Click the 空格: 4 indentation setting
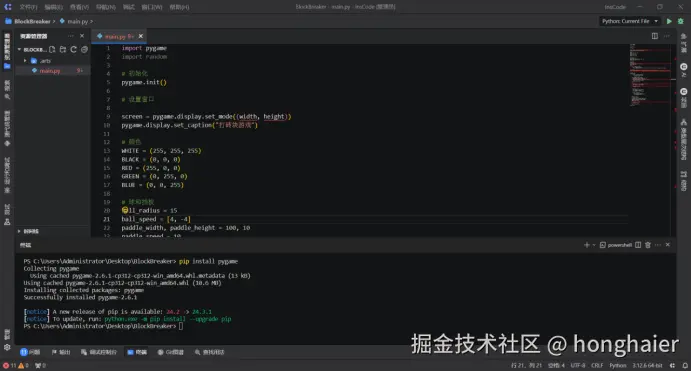The image size is (692, 371). tap(557, 365)
